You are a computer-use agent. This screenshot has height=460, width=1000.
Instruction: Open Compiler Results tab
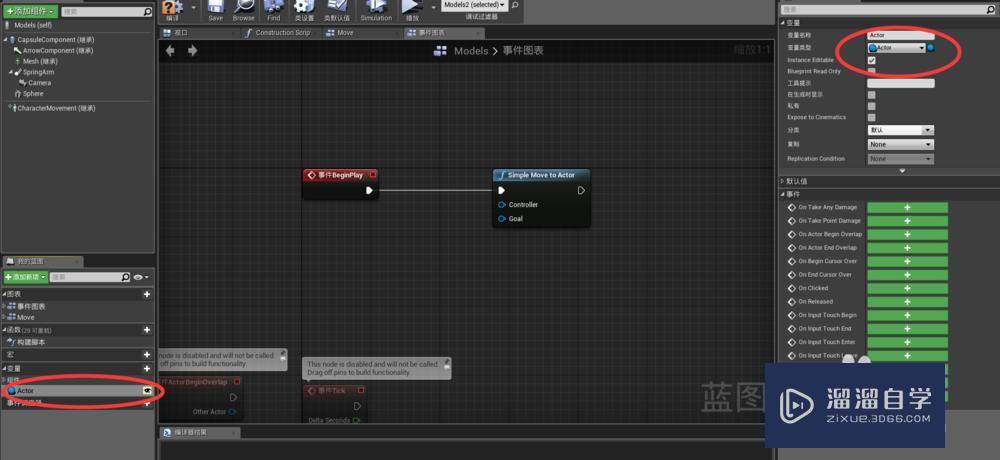pos(200,433)
